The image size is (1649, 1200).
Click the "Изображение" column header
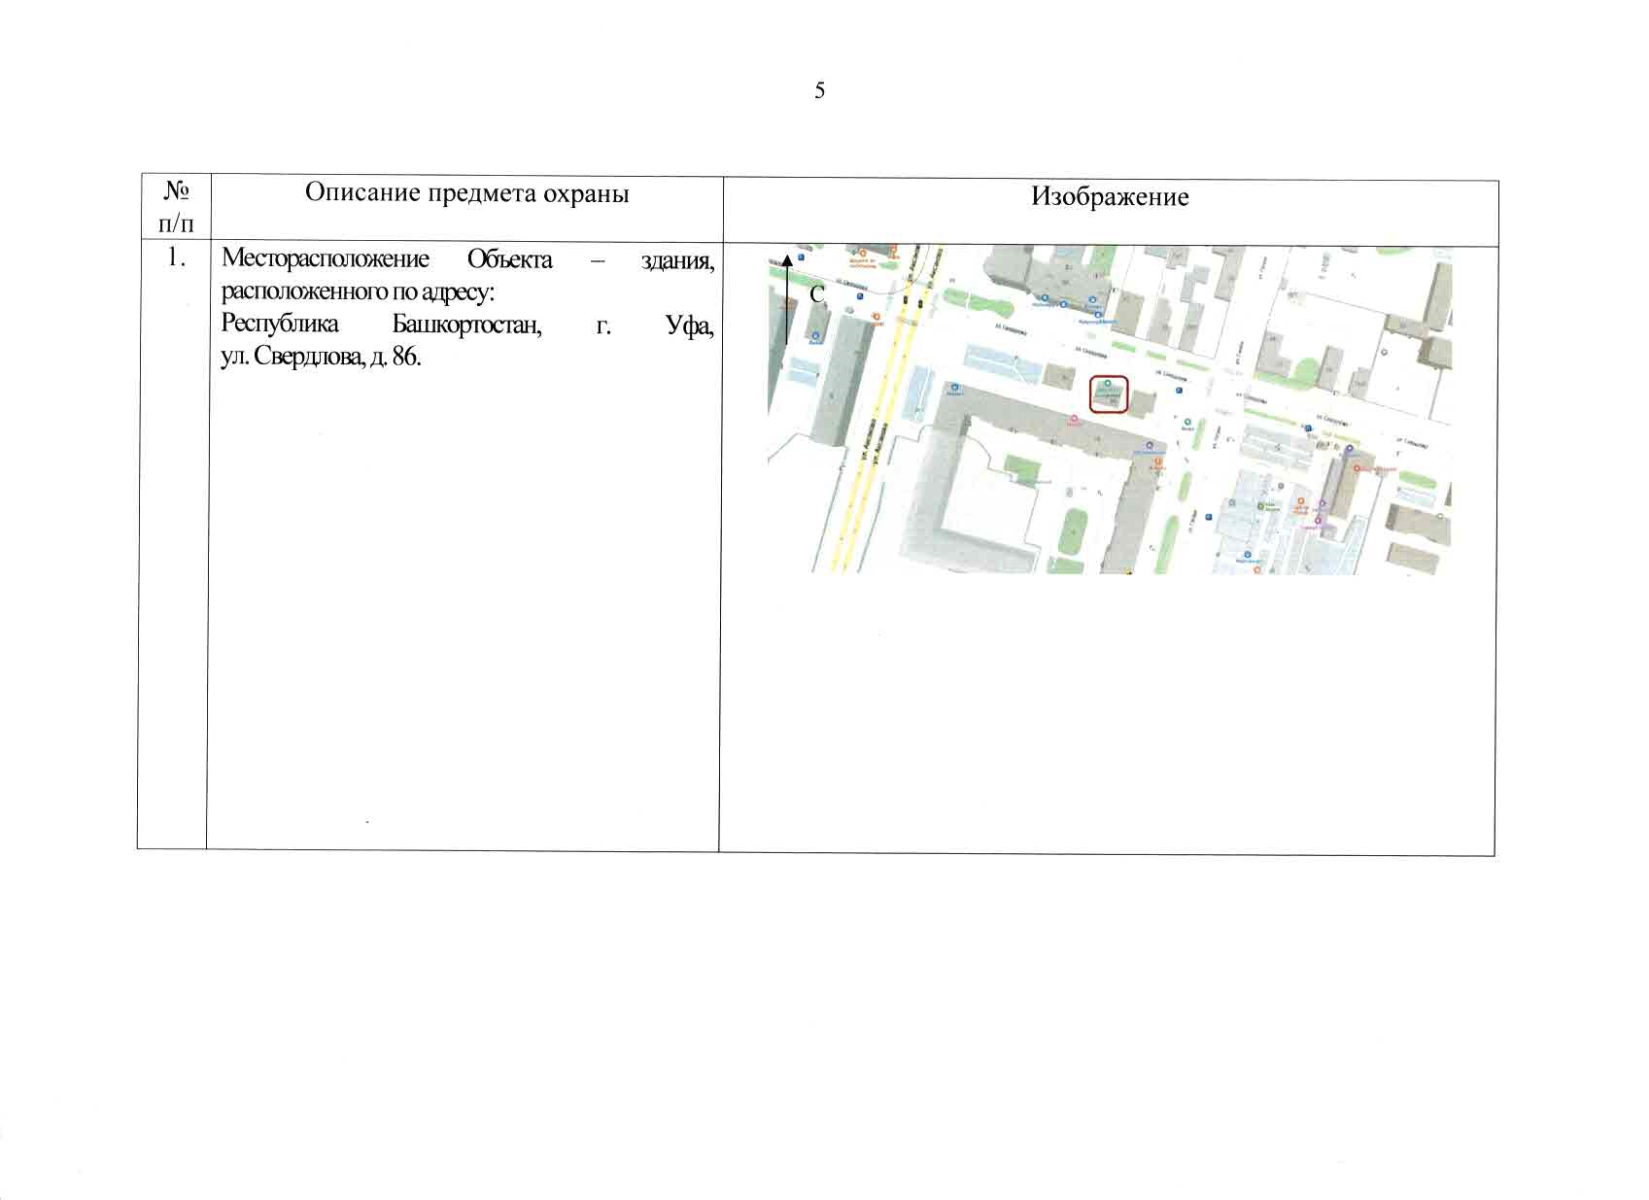pos(1110,197)
